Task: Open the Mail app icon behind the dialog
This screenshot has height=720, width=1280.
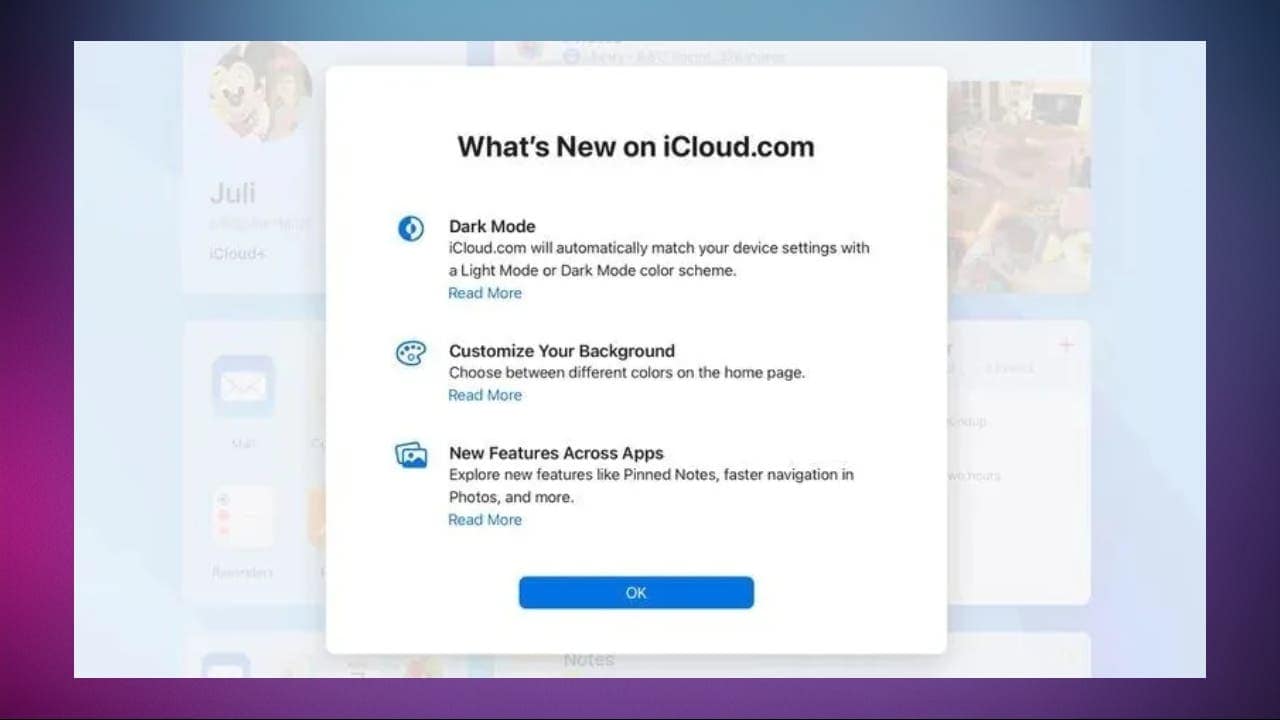Action: (x=243, y=386)
